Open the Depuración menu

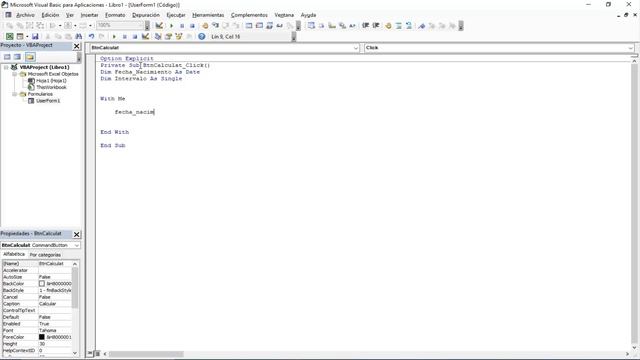point(146,15)
